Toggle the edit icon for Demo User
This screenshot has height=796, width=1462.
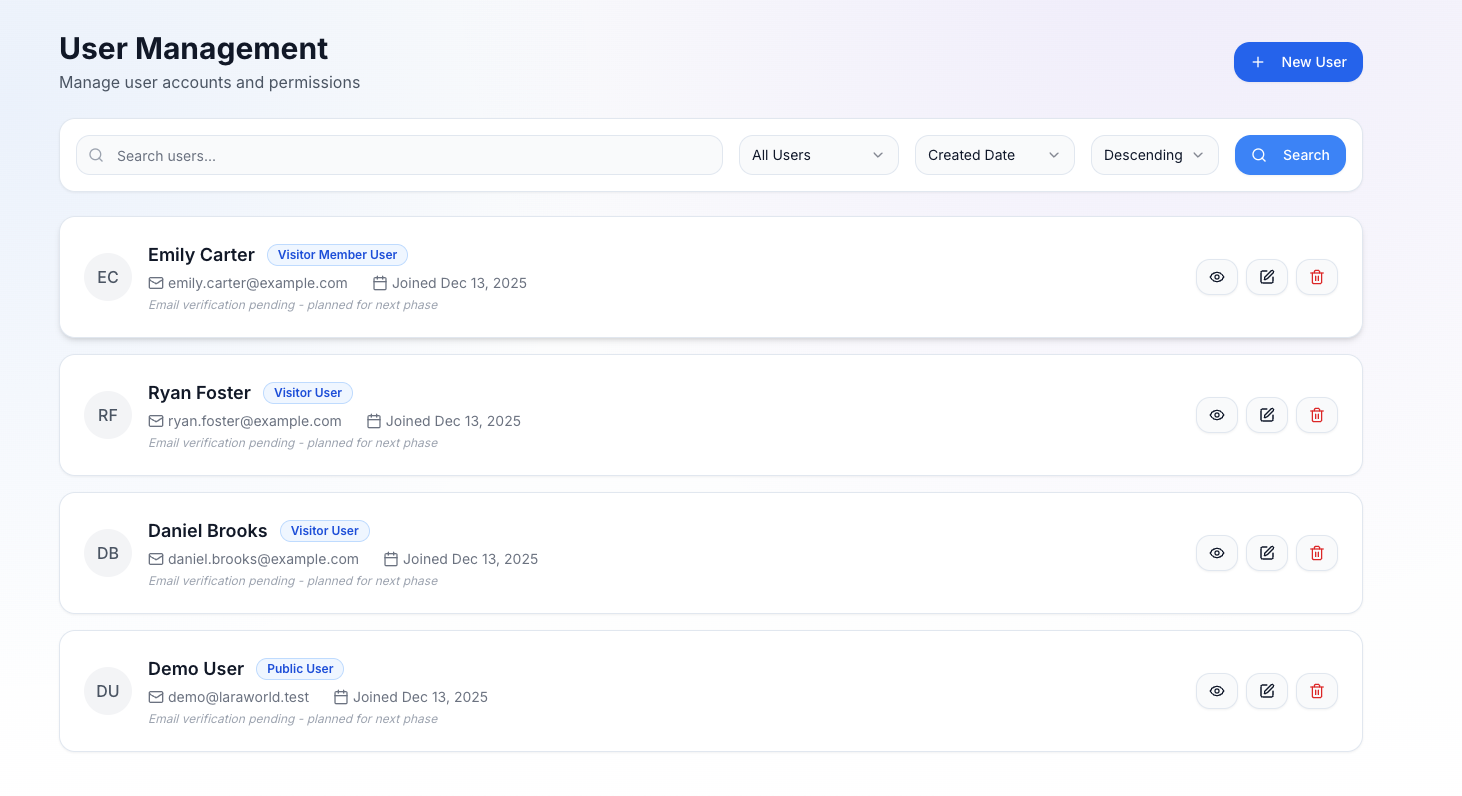pyautogui.click(x=1267, y=691)
